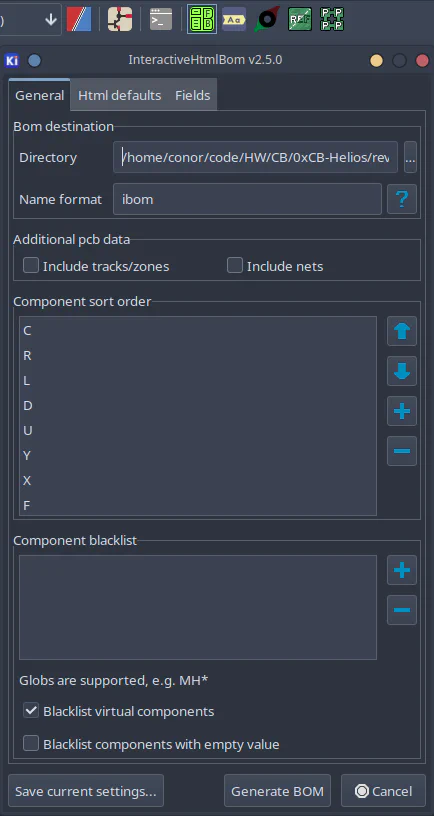Image resolution: width=434 pixels, height=816 pixels.
Task: Browse for directory with ellipsis button
Action: (410, 157)
